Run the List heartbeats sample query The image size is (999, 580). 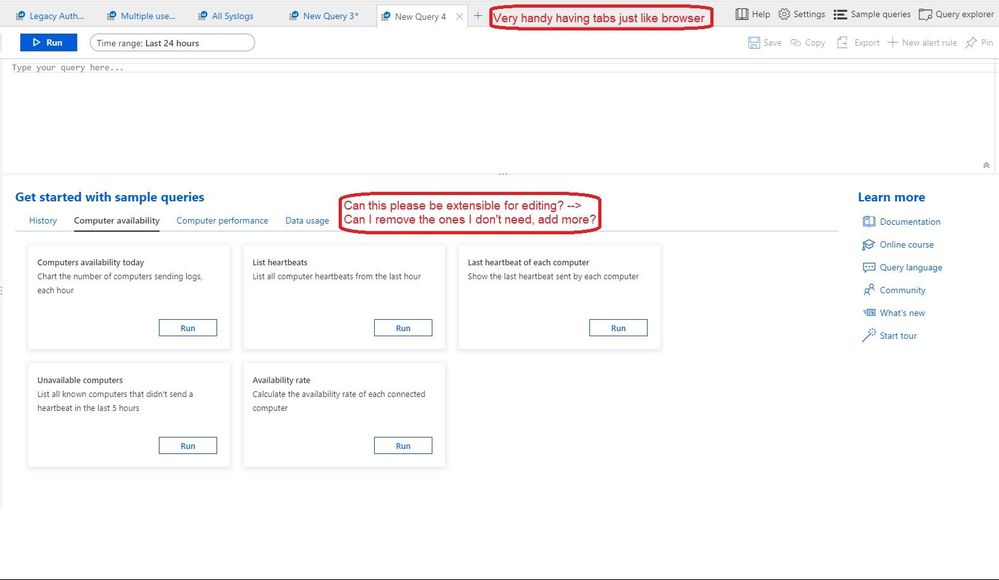[x=403, y=327]
